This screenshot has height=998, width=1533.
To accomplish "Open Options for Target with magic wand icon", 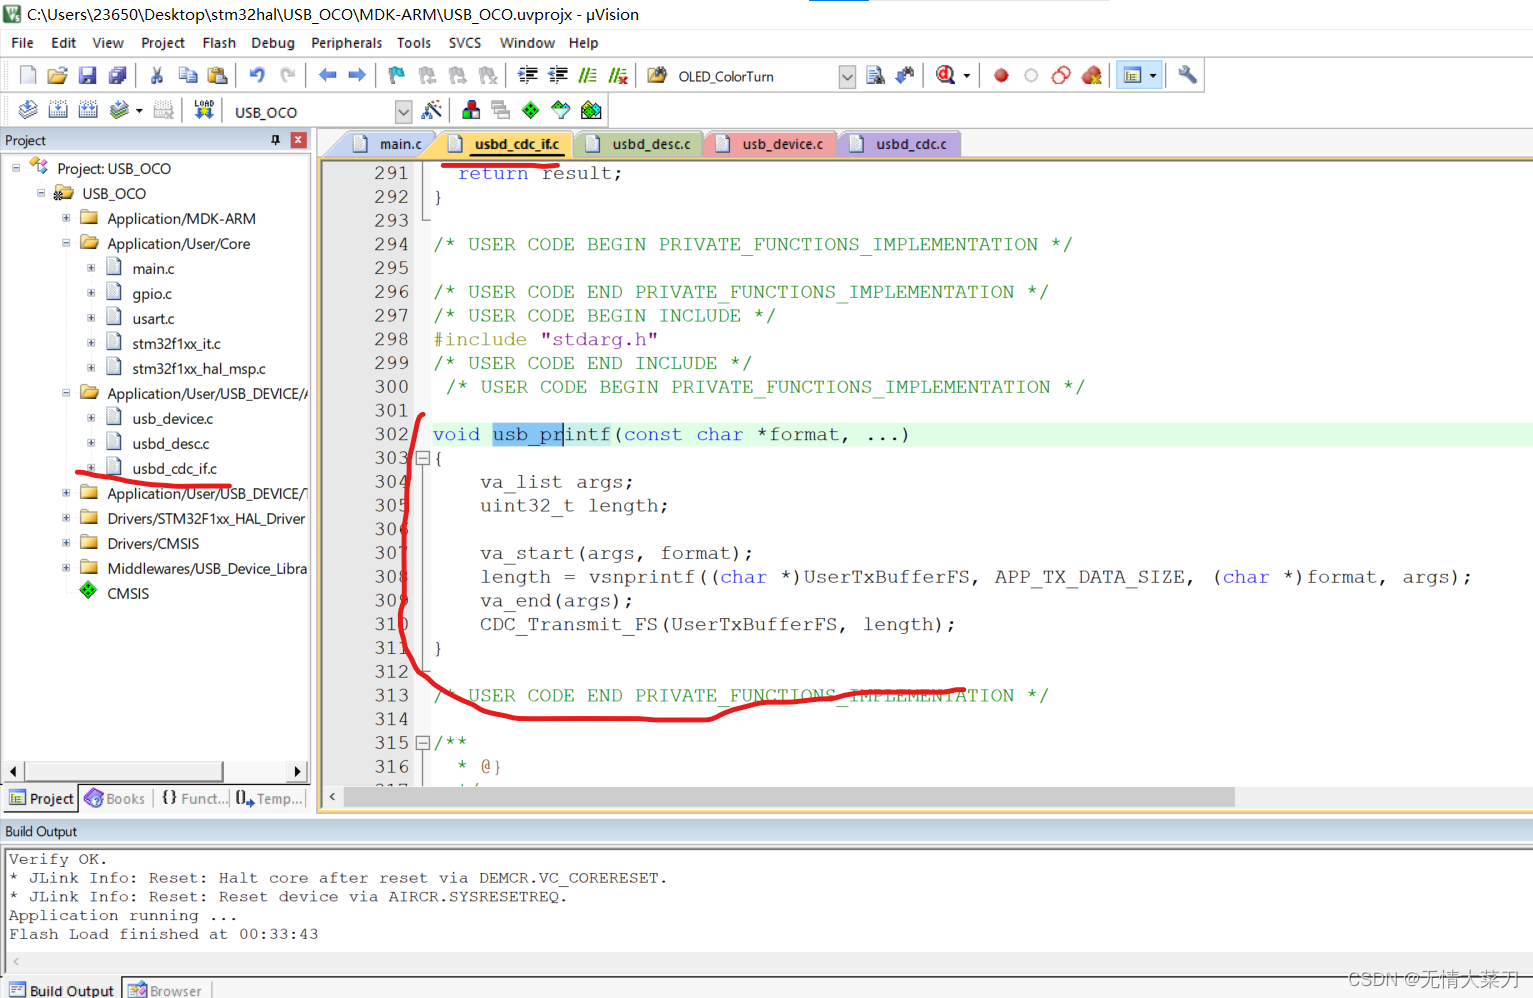I will coord(432,110).
